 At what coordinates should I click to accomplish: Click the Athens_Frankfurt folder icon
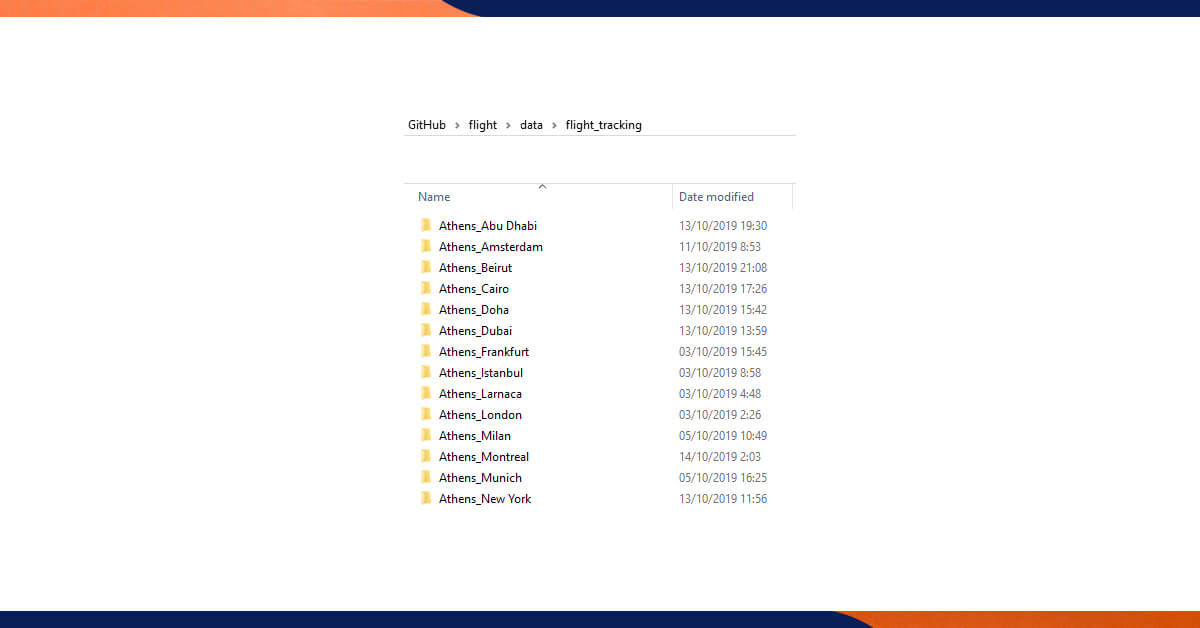(426, 351)
